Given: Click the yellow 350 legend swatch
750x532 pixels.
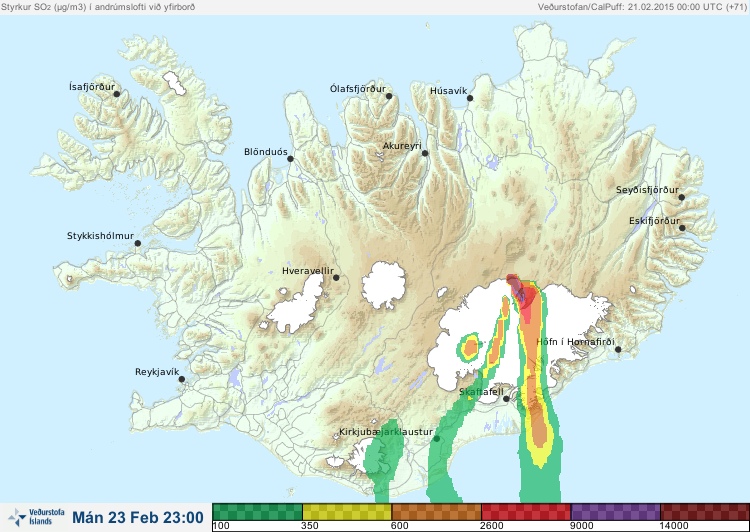Looking at the screenshot, I should 347,512.
